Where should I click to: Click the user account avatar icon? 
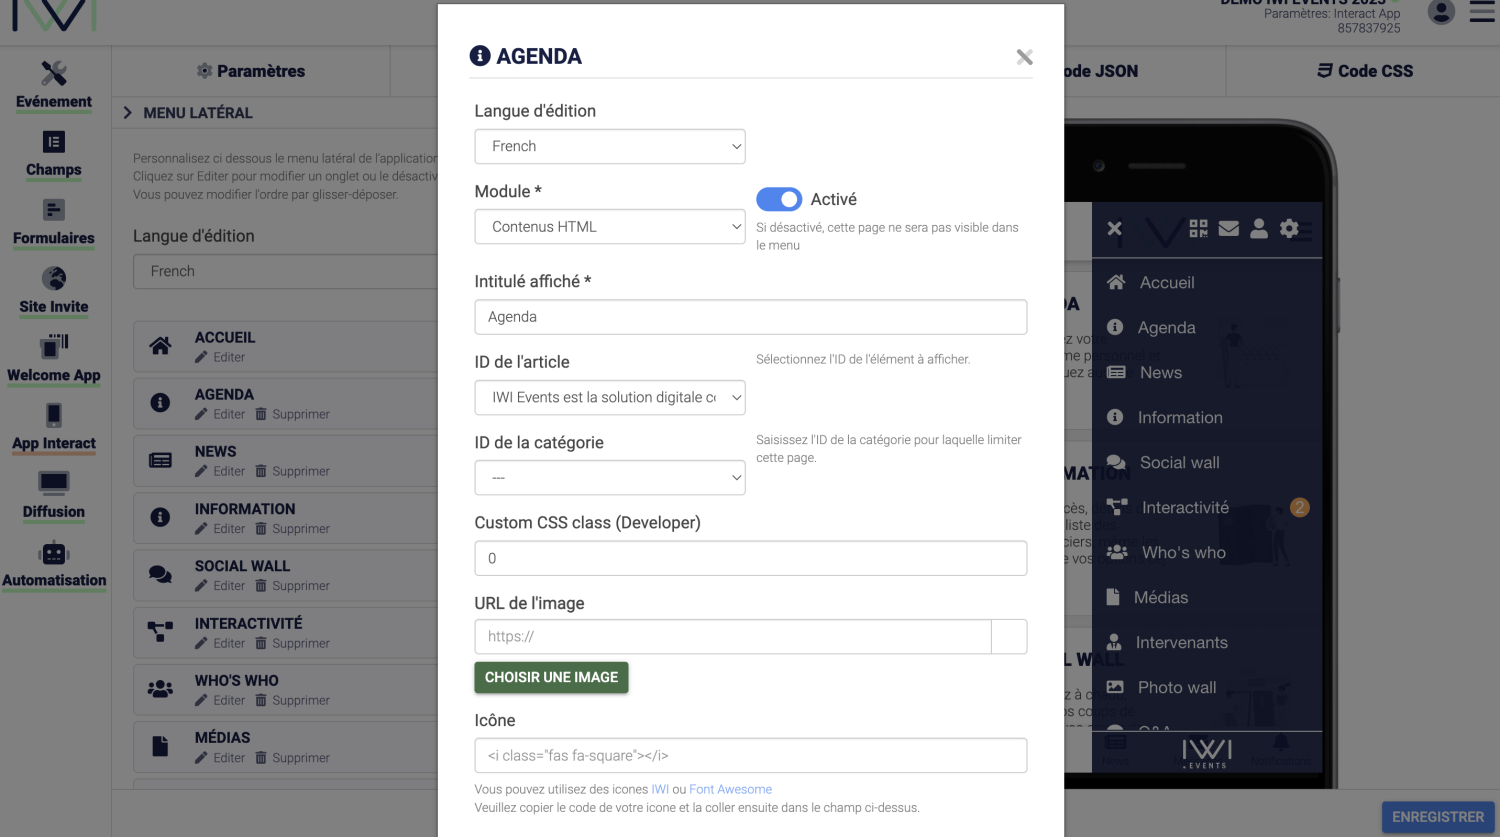tap(1441, 12)
